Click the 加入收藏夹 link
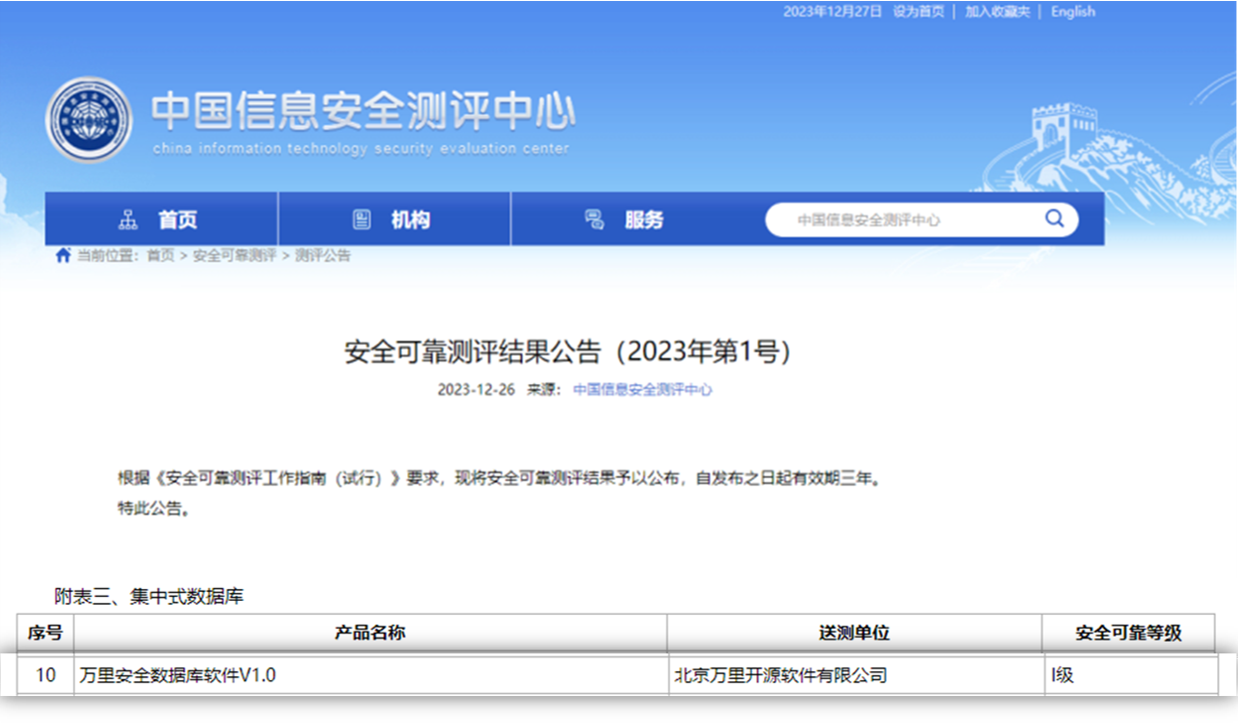The width and height of the screenshot is (1238, 728). [997, 12]
